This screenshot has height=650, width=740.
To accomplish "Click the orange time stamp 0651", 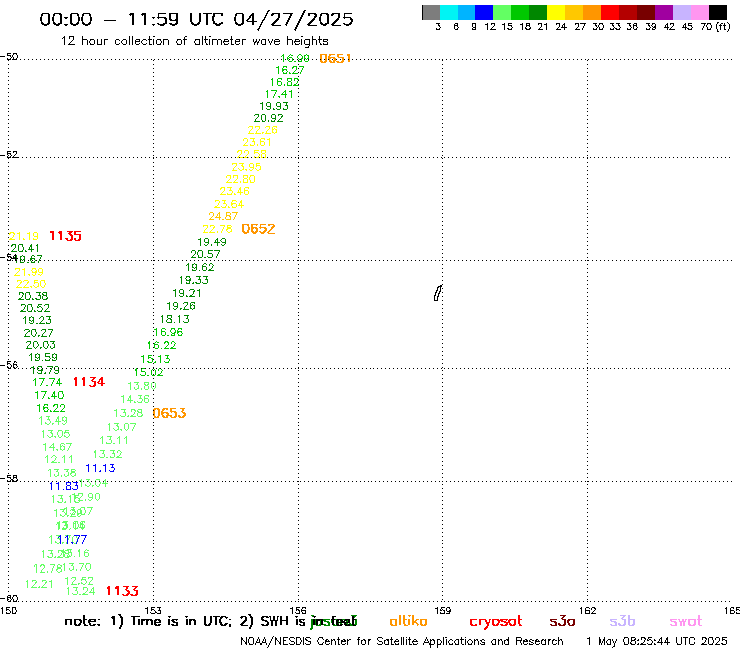I will (335, 59).
